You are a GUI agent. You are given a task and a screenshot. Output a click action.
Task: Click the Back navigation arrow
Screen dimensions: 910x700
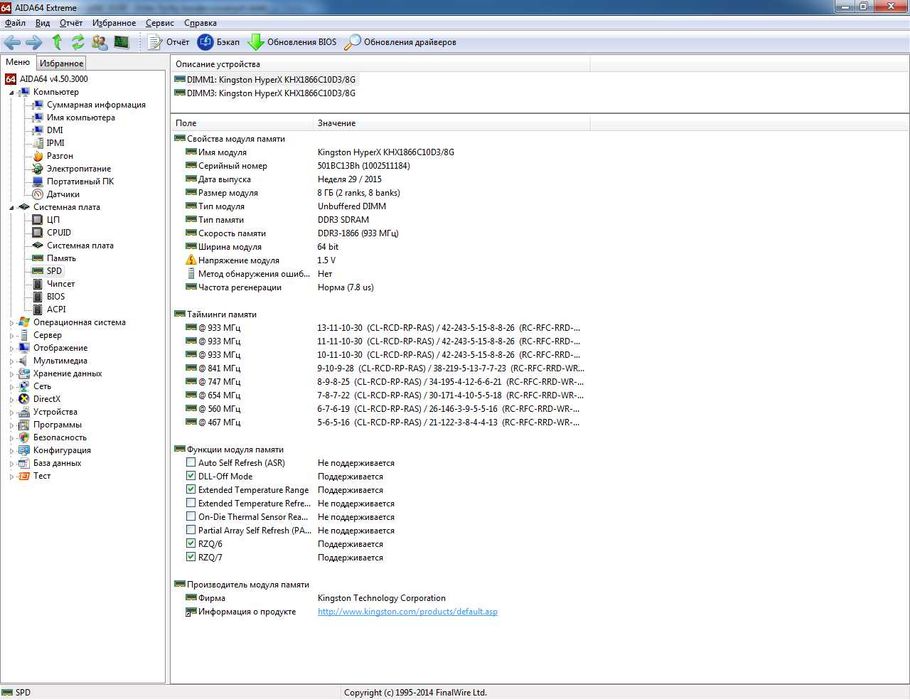[x=12, y=42]
